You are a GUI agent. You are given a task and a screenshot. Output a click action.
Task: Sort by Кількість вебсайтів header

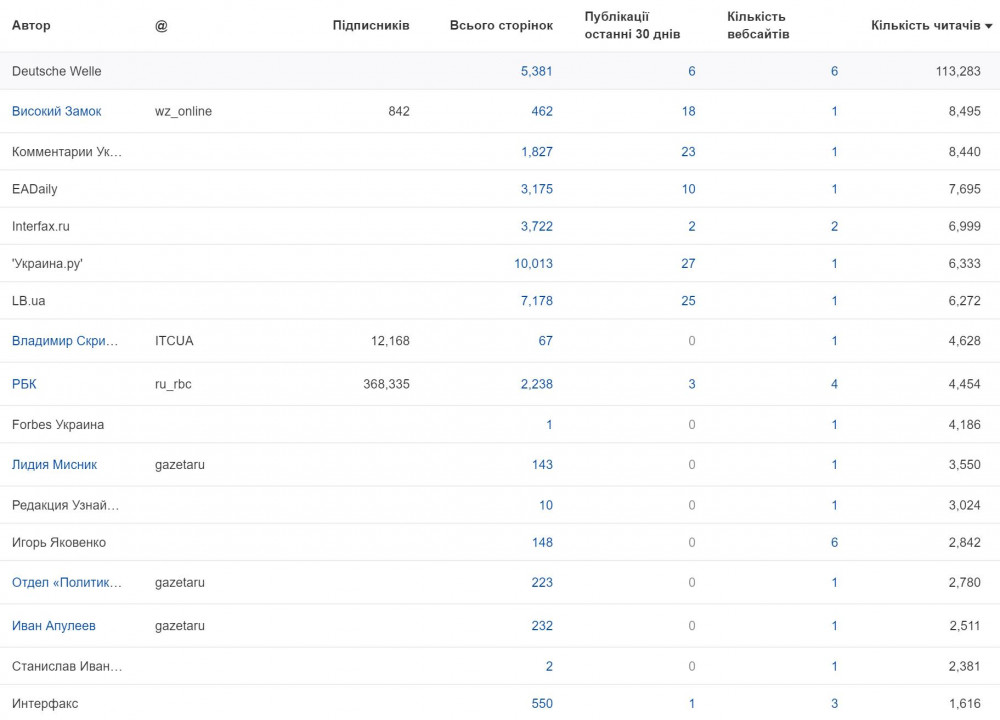758,26
